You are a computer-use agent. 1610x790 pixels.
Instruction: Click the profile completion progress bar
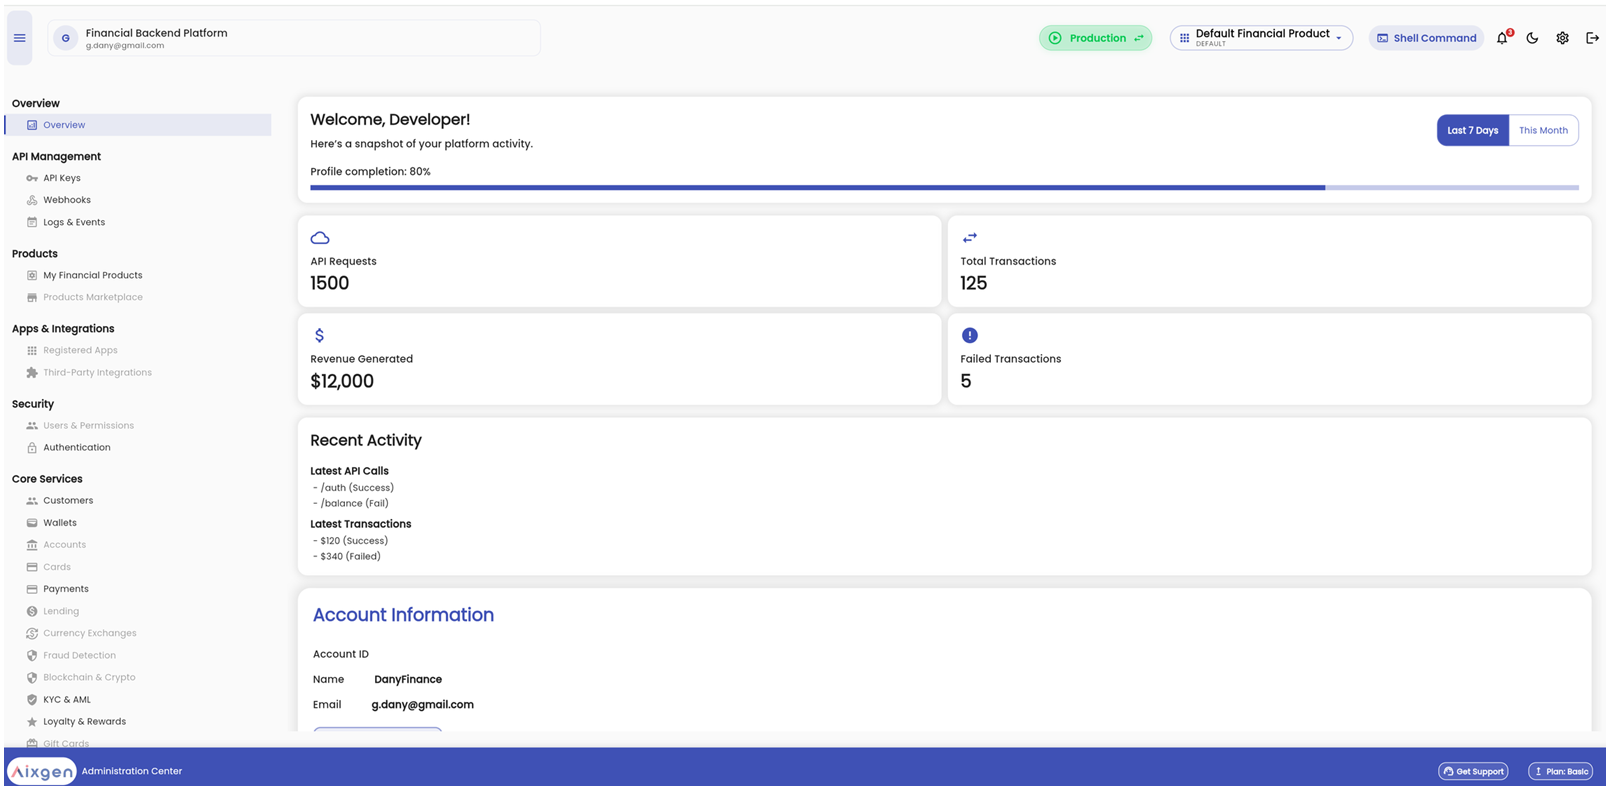pyautogui.click(x=944, y=187)
